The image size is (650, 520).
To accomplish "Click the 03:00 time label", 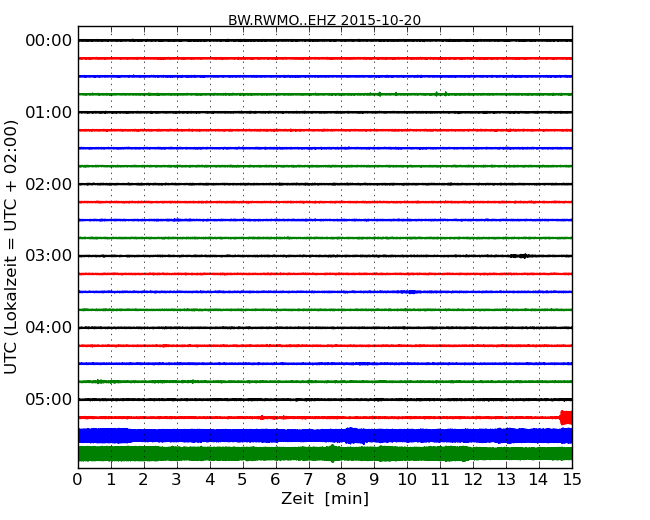I will [49, 256].
